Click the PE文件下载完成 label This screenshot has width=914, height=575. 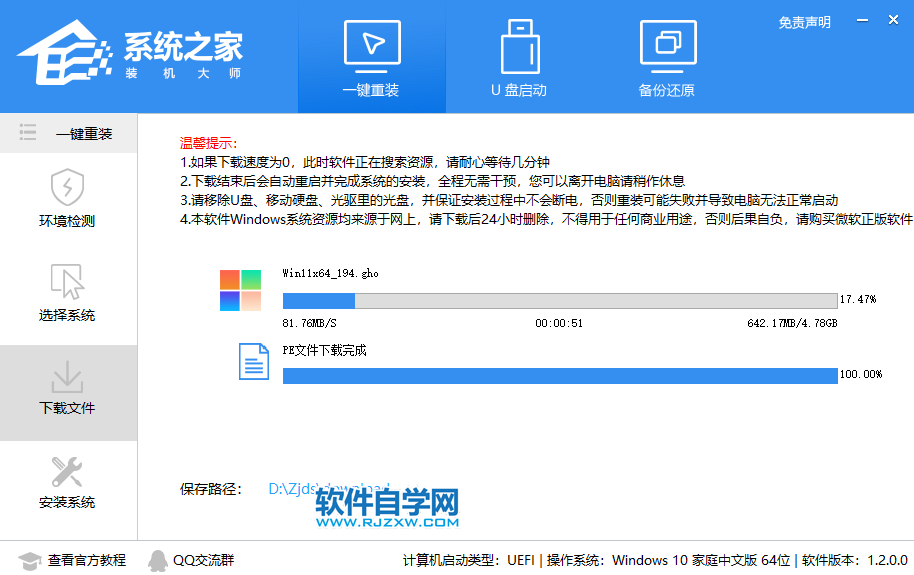click(x=325, y=350)
